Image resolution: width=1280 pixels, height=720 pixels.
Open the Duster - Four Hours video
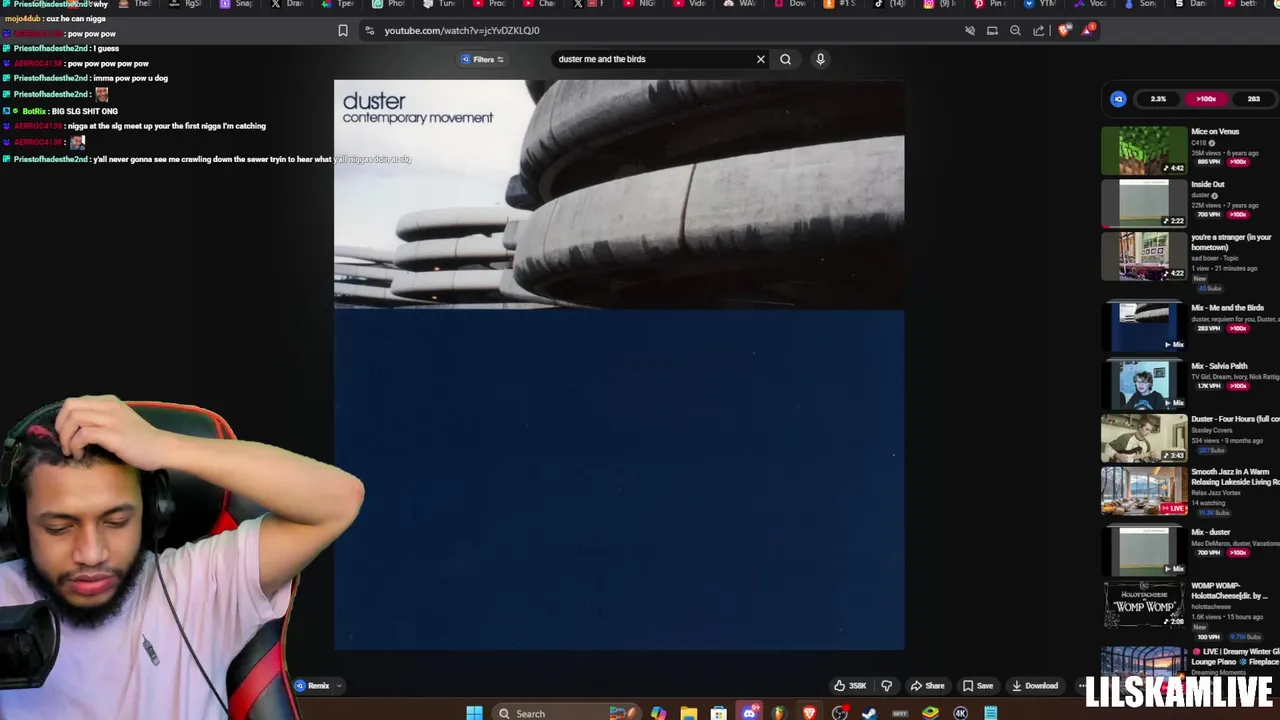[1144, 438]
